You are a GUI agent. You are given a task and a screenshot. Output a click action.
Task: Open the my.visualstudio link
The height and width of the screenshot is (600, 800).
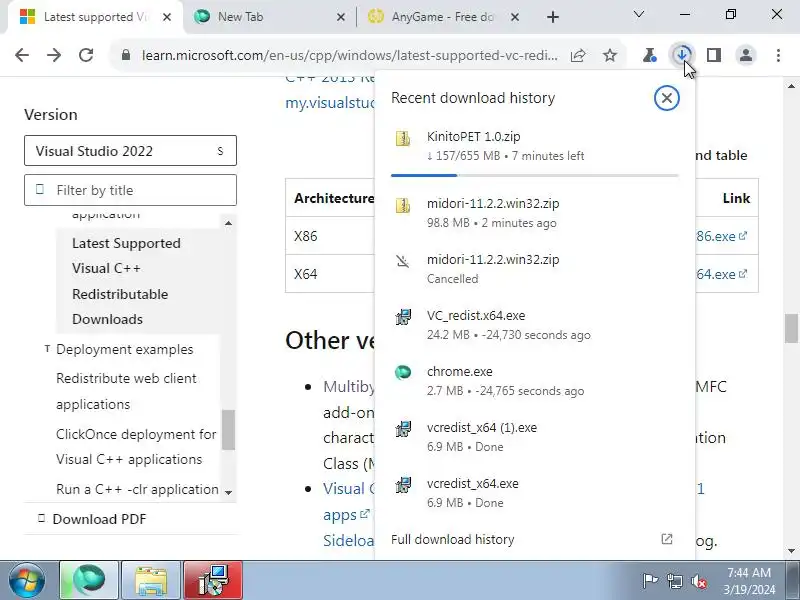pyautogui.click(x=330, y=103)
